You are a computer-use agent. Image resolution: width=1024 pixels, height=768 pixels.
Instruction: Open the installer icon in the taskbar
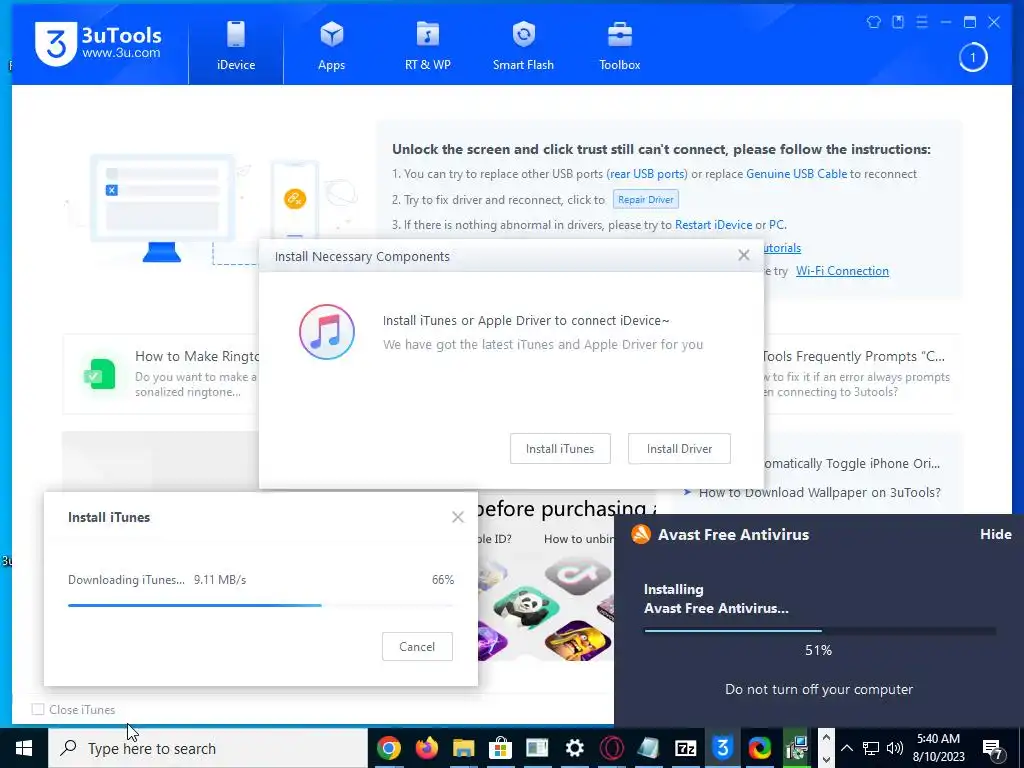coord(797,748)
